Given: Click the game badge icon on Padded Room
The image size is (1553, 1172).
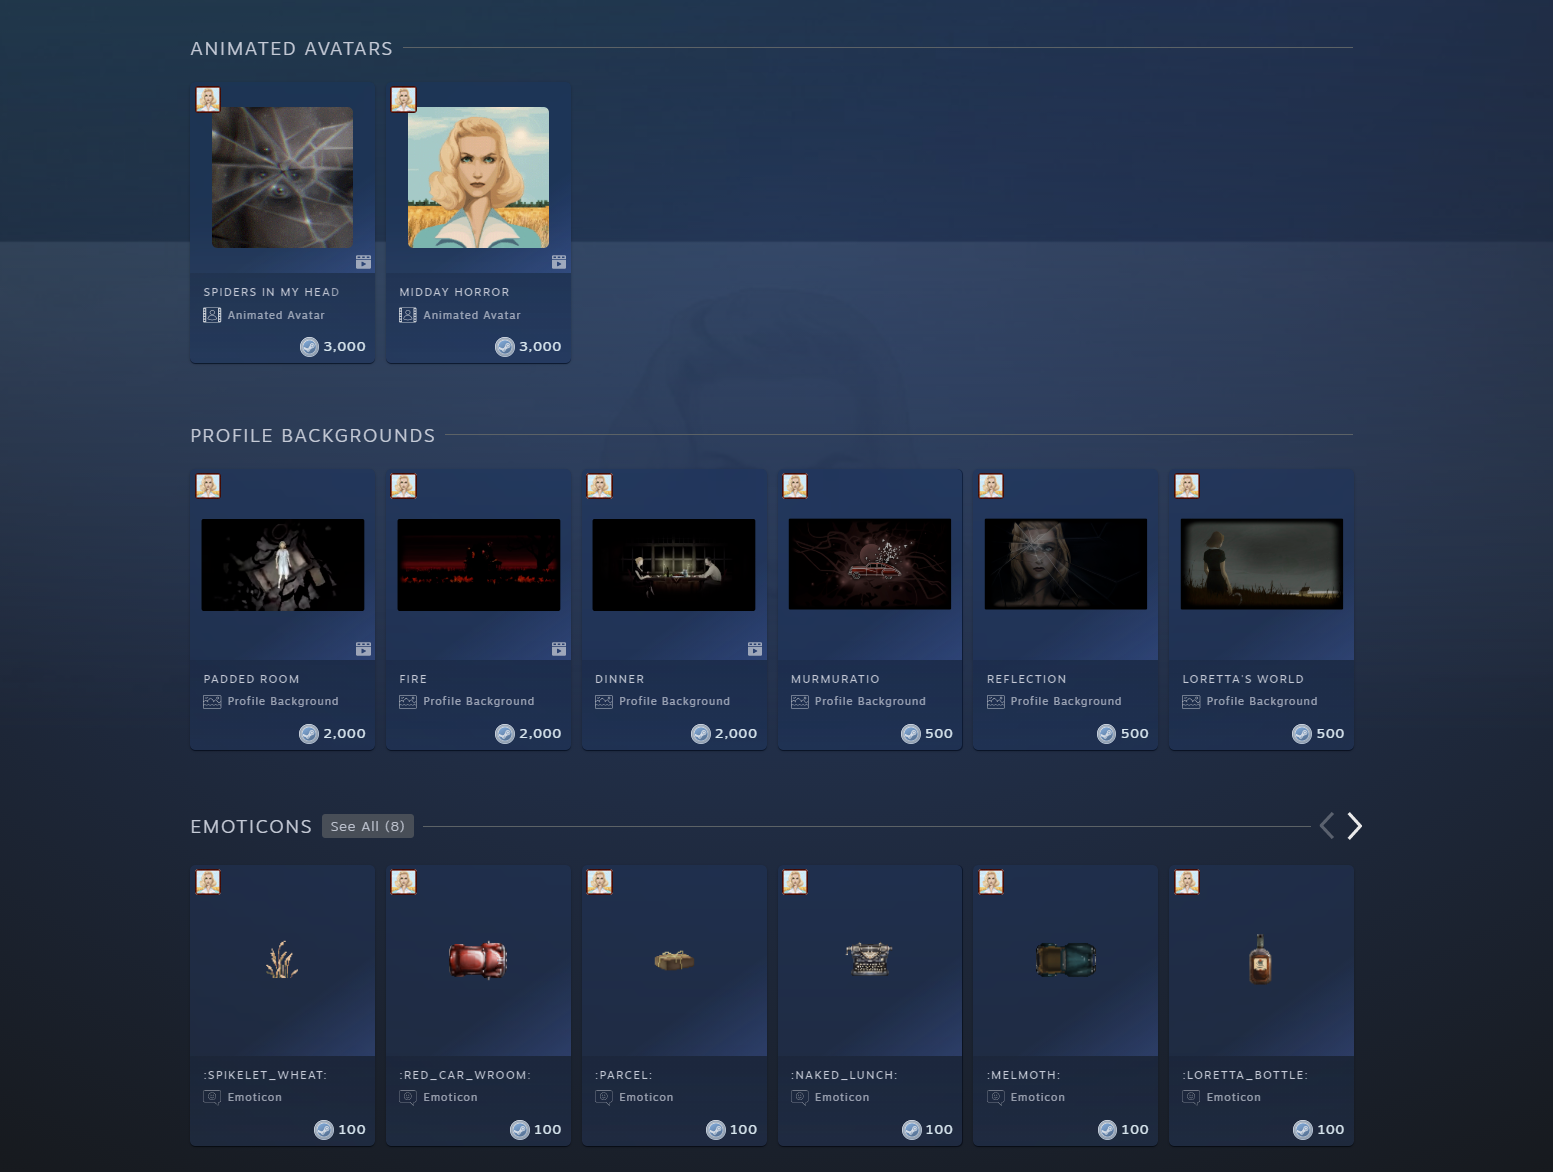Looking at the screenshot, I should [x=208, y=486].
